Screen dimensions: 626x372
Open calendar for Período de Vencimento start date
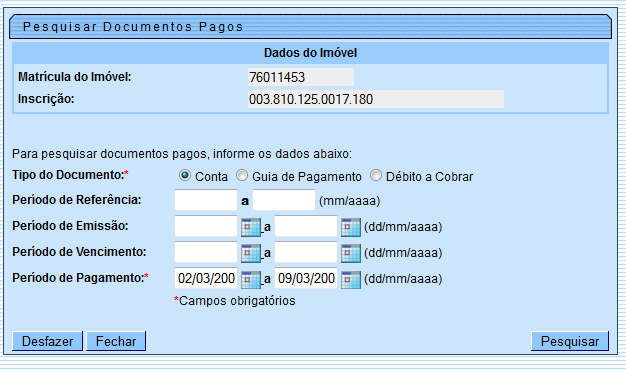[251, 253]
